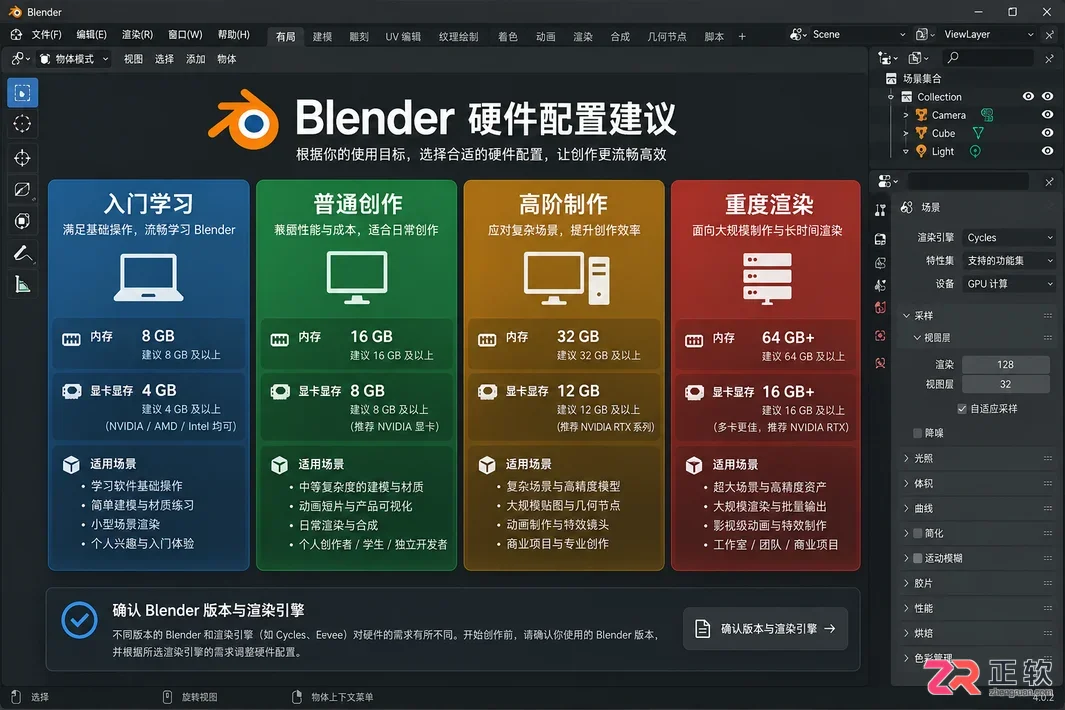Switch to the 建模 workspace tab
This screenshot has width=1065, height=710.
(x=322, y=37)
